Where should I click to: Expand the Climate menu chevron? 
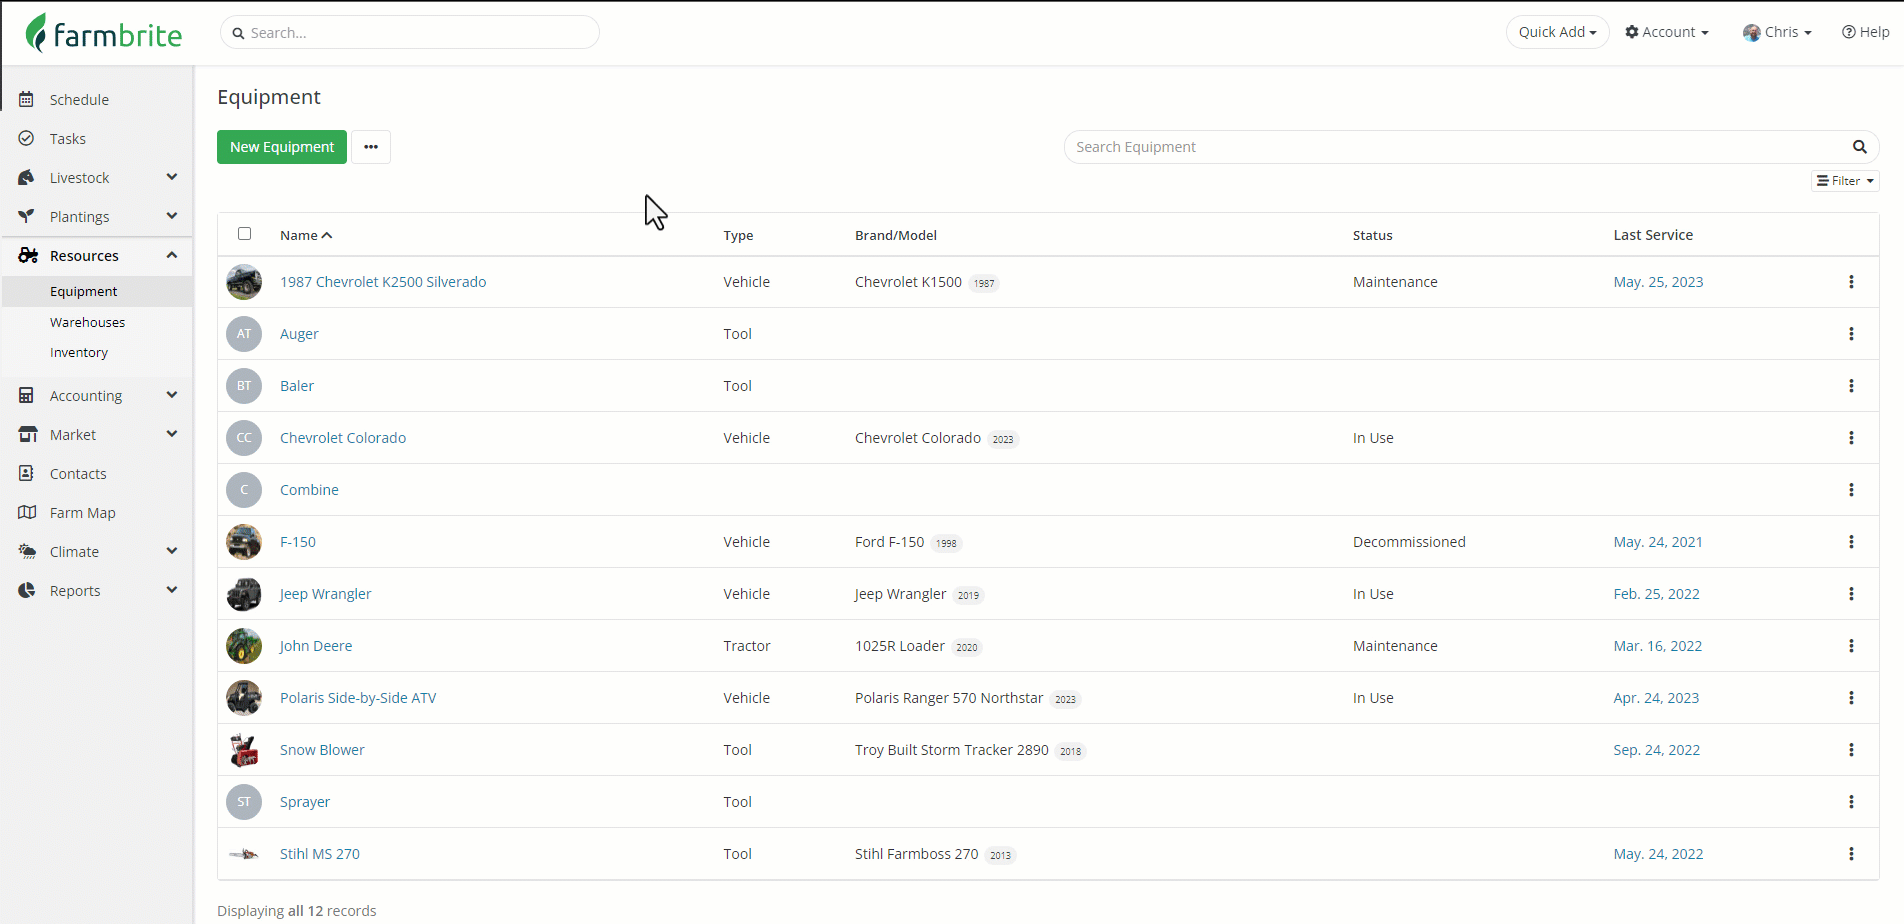coord(172,551)
